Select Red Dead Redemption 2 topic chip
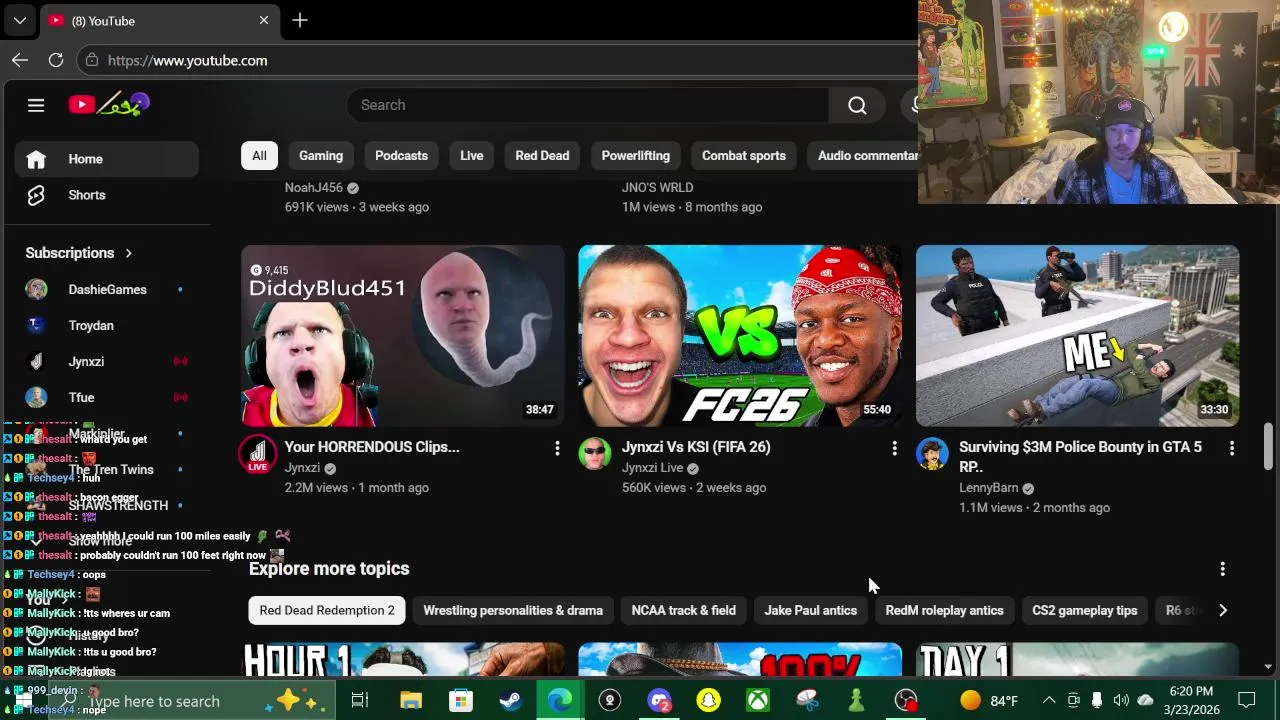The image size is (1280, 720). [x=327, y=610]
